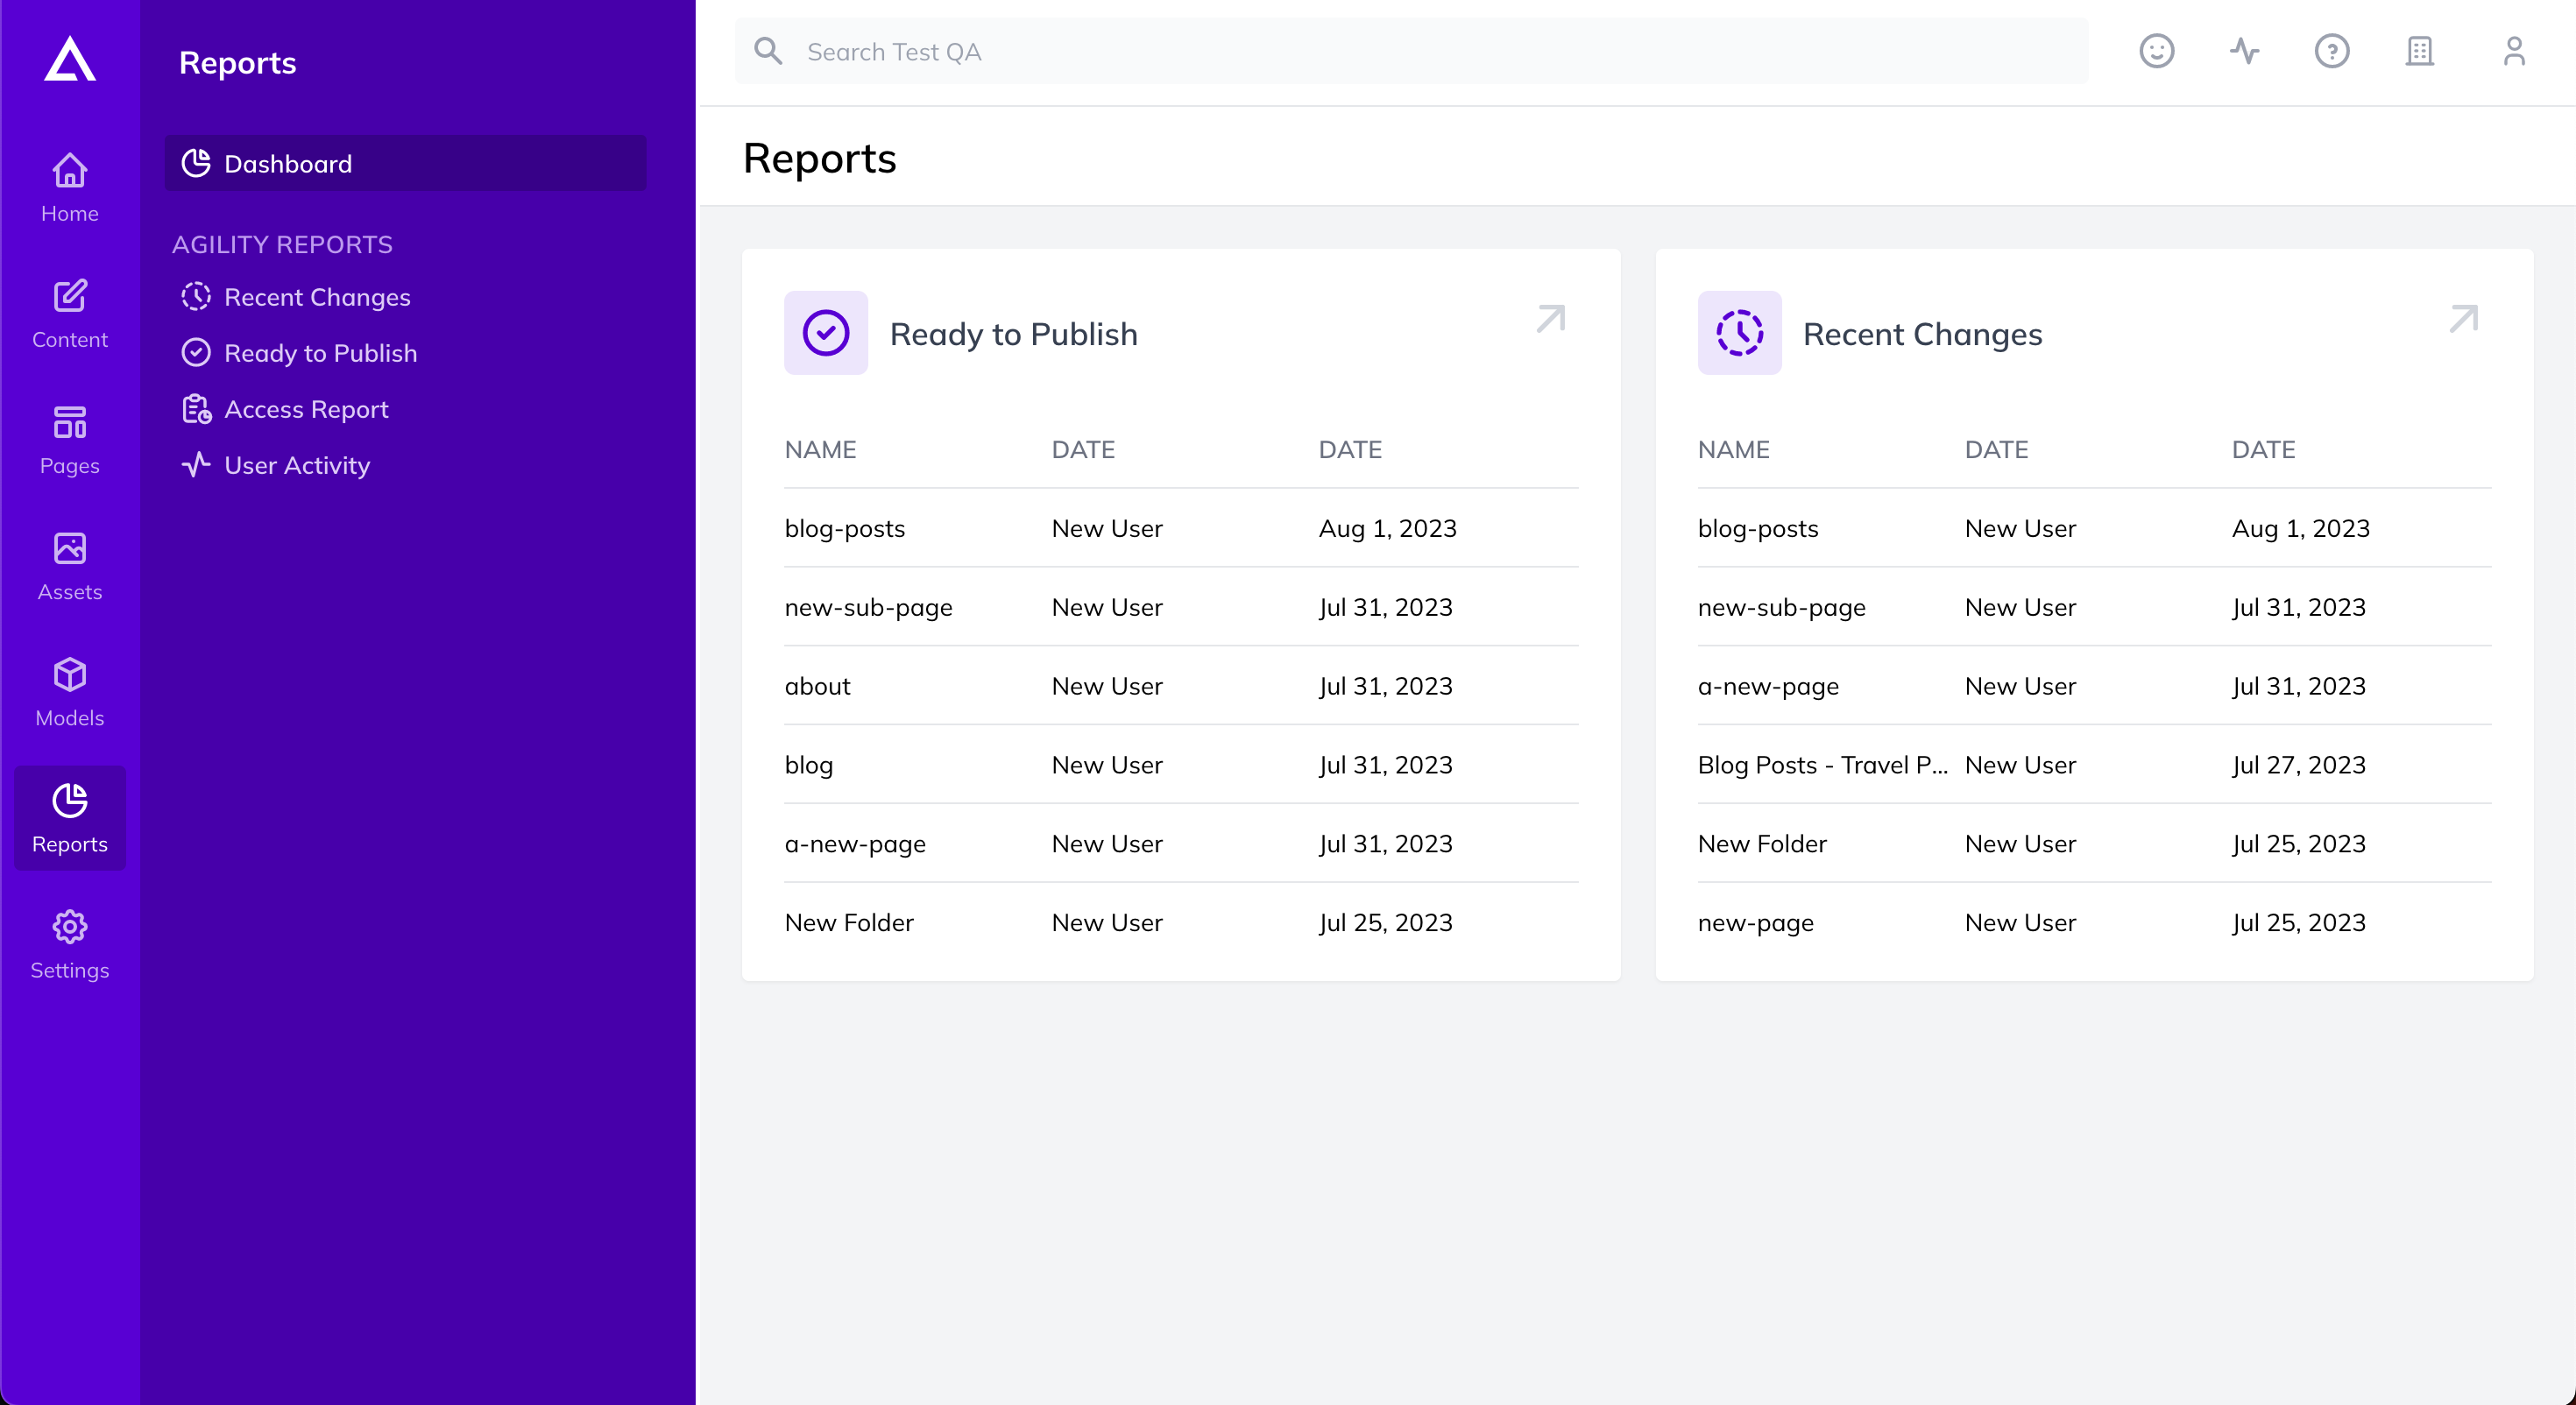Click new-sub-page in Ready to Publish table
Image resolution: width=2576 pixels, height=1405 pixels.
[869, 607]
